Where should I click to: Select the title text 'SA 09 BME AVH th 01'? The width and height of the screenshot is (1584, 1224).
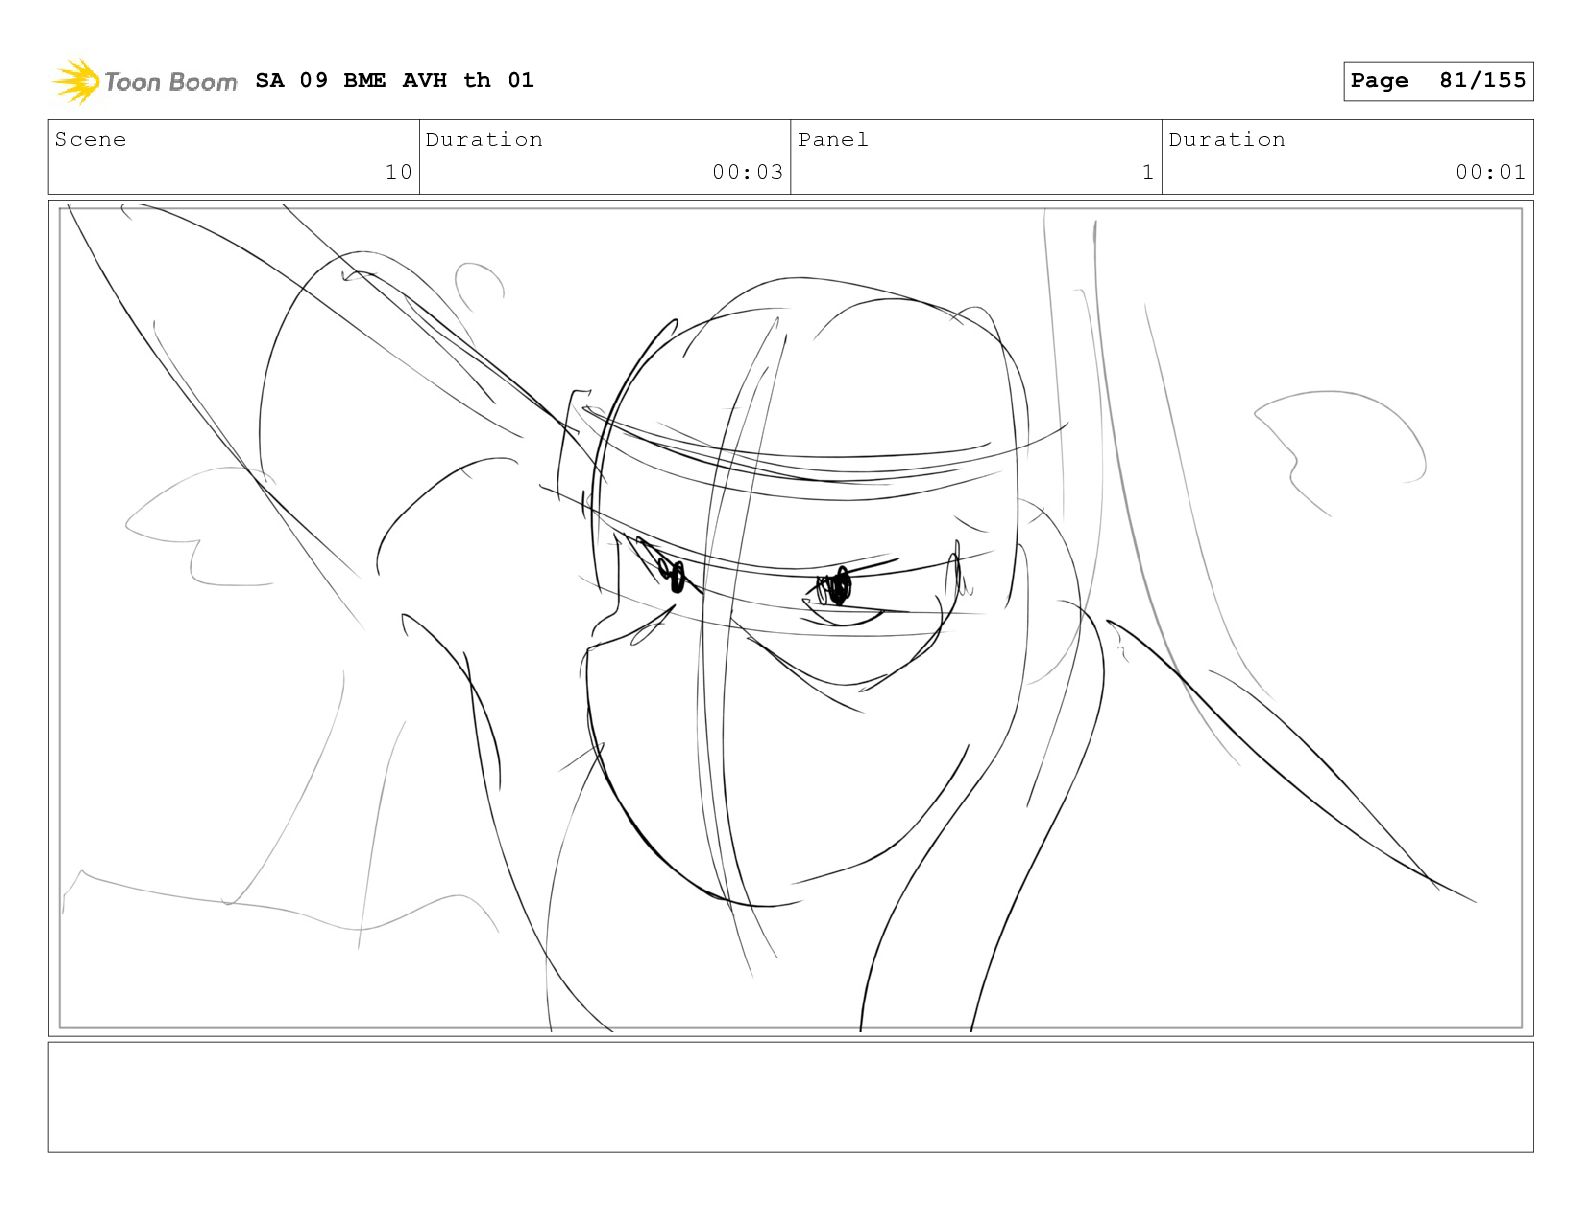pos(394,80)
